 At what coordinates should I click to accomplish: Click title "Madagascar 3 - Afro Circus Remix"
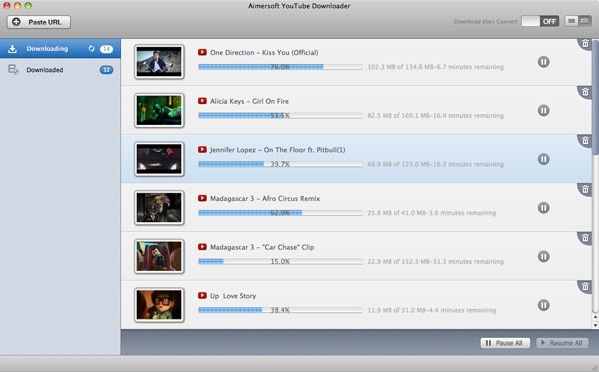pos(265,198)
